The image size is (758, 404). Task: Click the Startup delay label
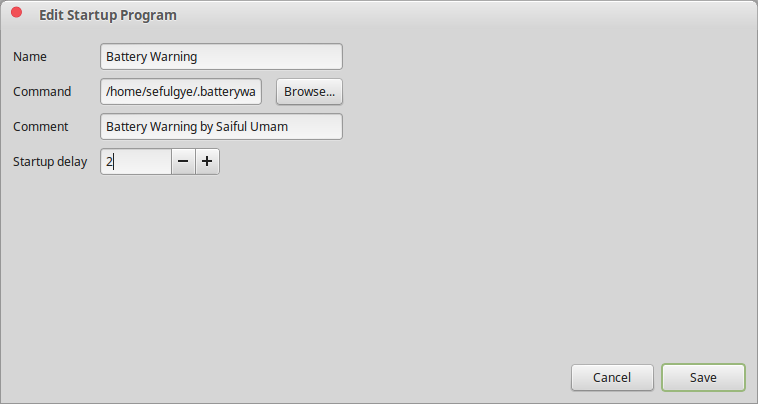coord(50,162)
